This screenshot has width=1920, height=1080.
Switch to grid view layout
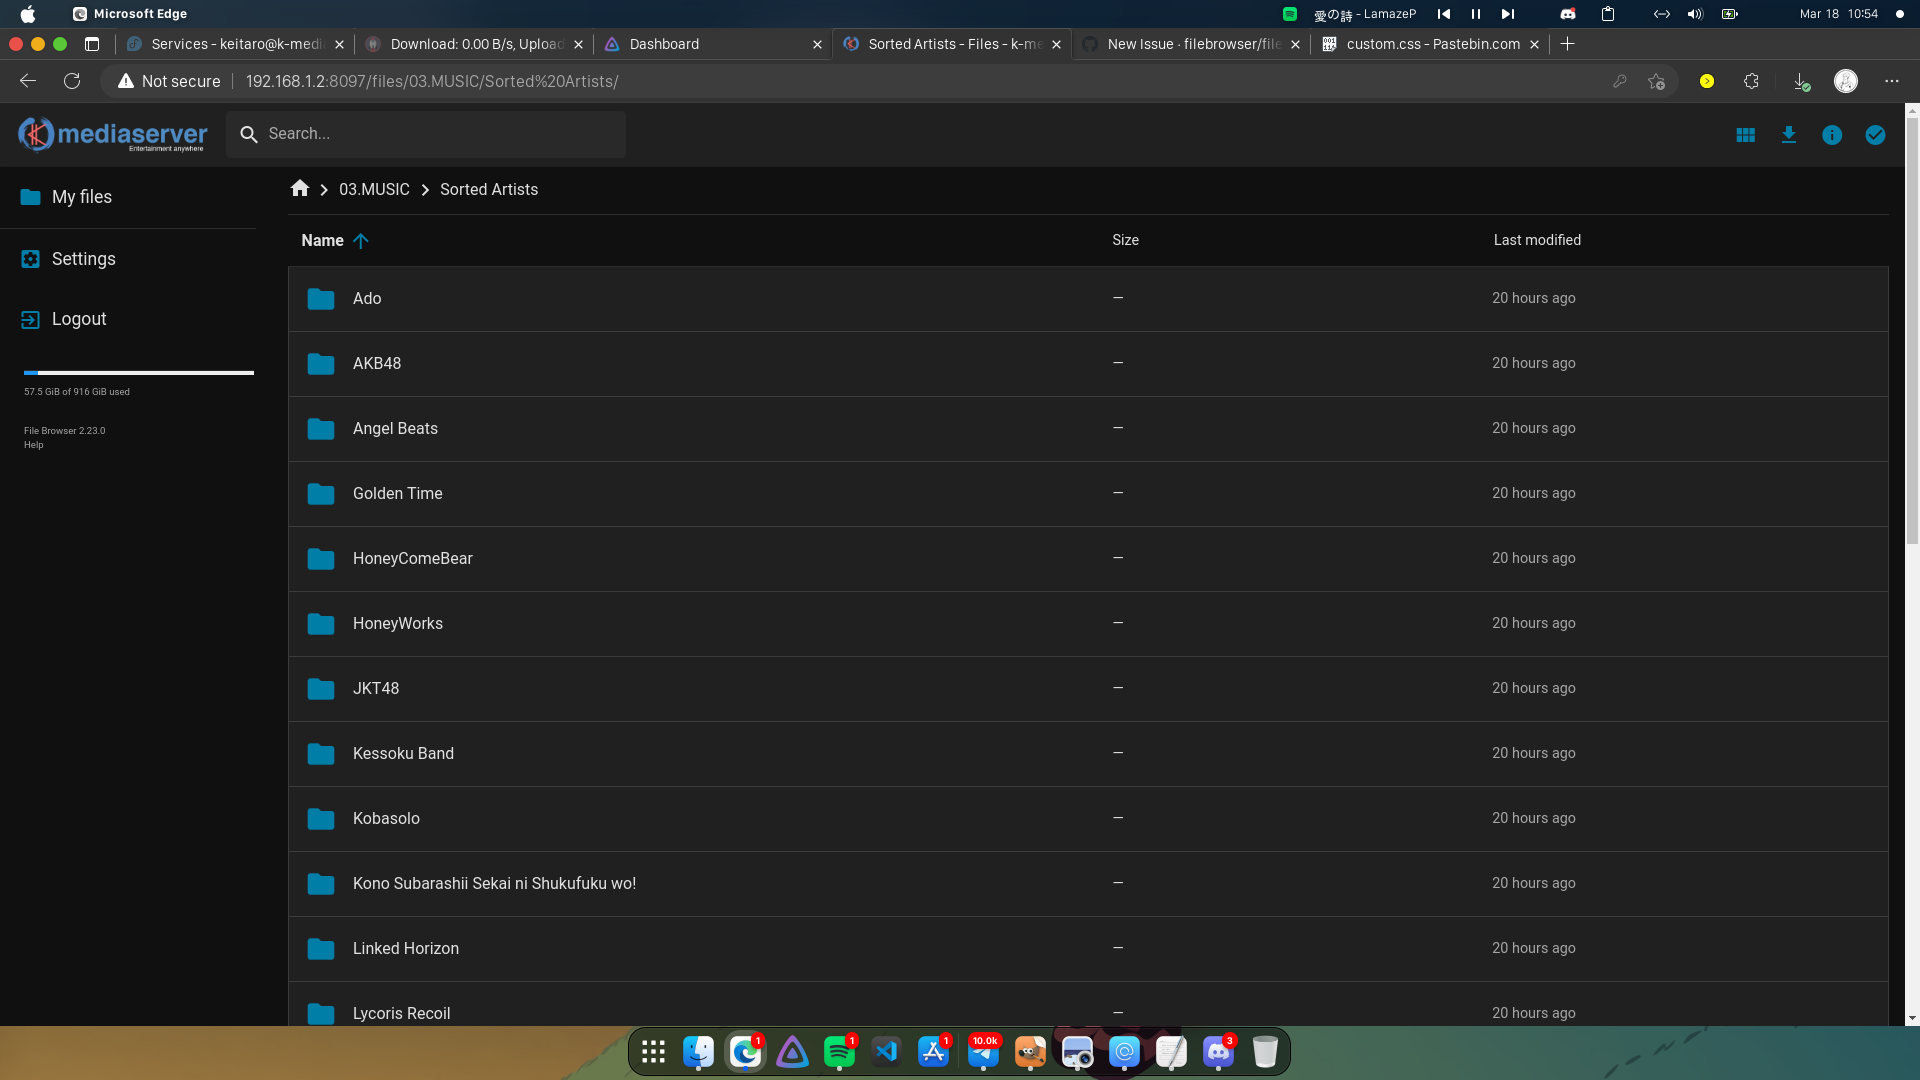click(1745, 134)
